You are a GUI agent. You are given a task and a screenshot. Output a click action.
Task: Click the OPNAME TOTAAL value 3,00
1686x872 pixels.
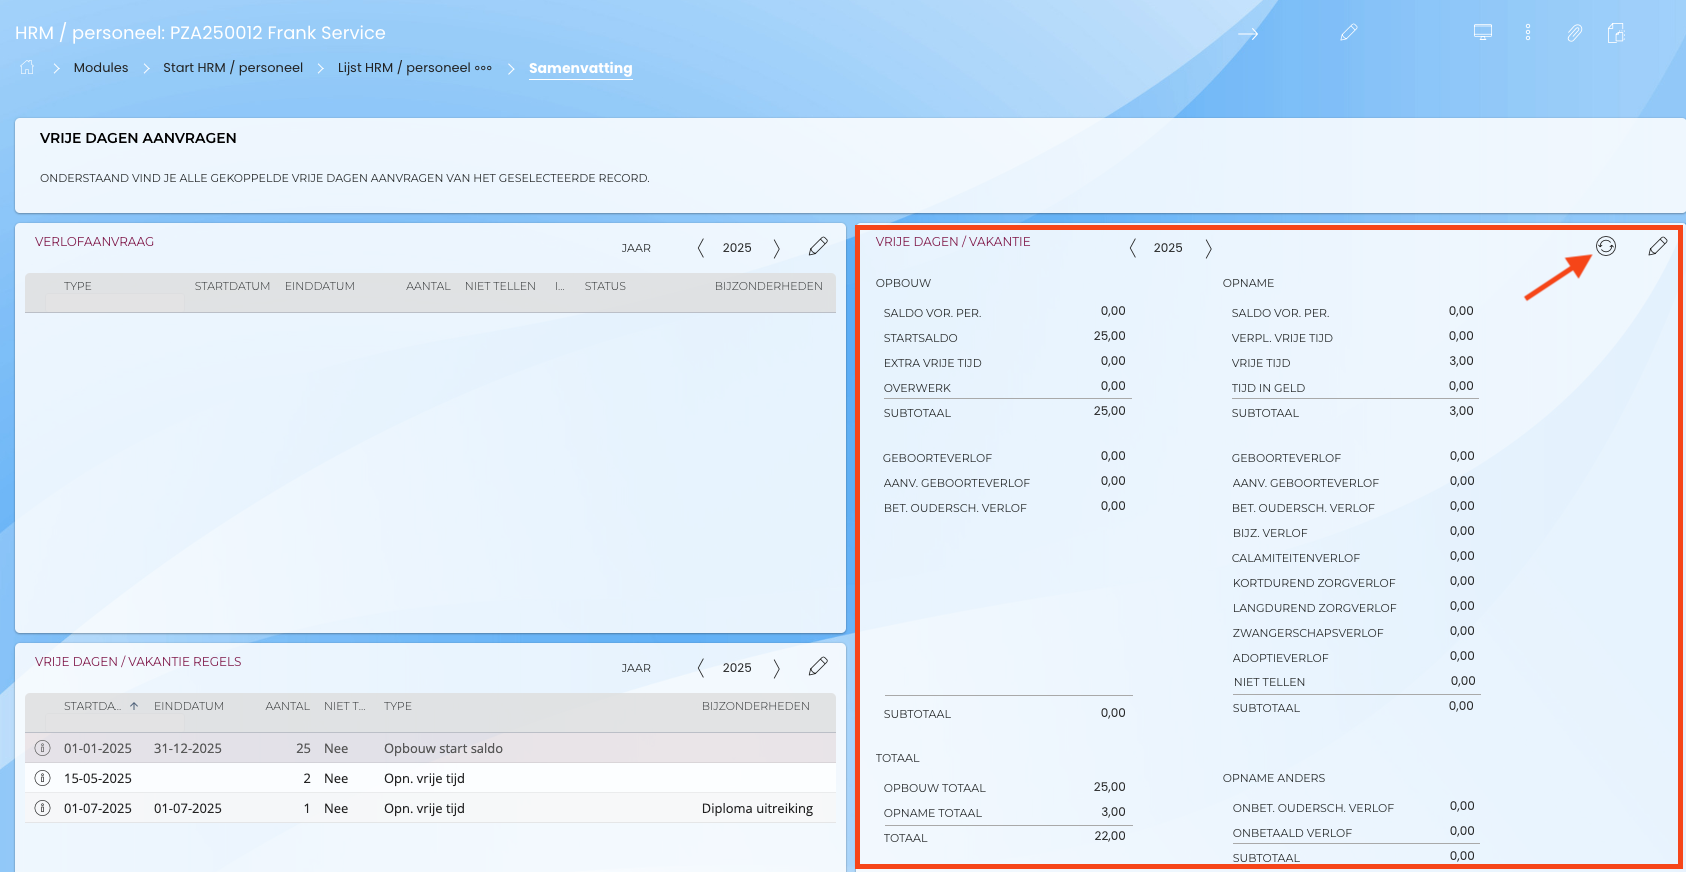(1113, 812)
